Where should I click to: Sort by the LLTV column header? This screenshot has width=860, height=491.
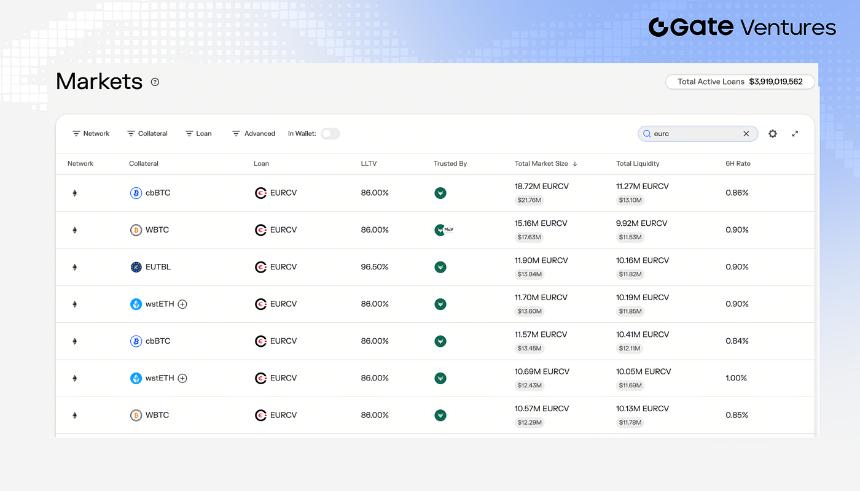click(369, 163)
